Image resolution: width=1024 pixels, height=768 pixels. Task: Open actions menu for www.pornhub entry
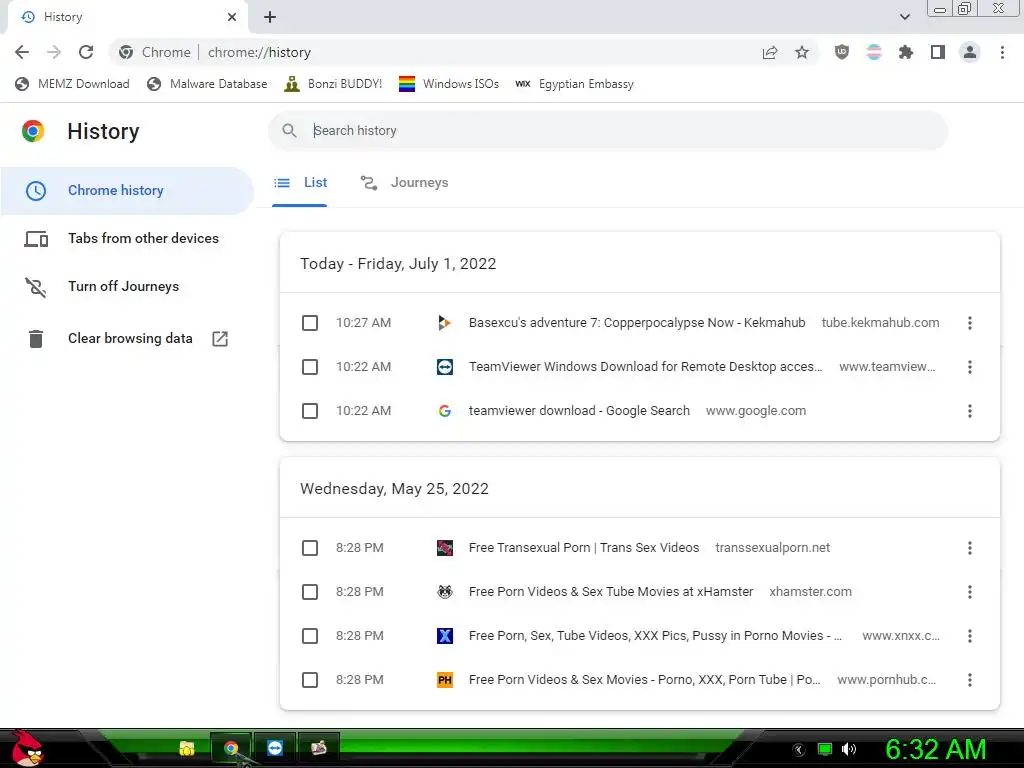[x=970, y=680]
